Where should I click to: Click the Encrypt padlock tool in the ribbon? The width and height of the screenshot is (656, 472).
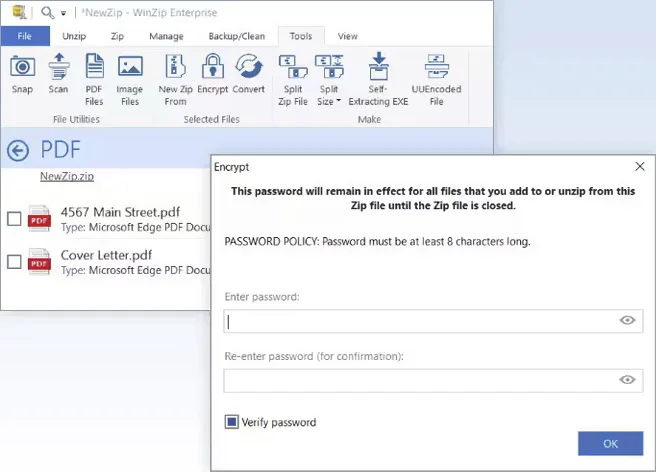[x=213, y=74]
